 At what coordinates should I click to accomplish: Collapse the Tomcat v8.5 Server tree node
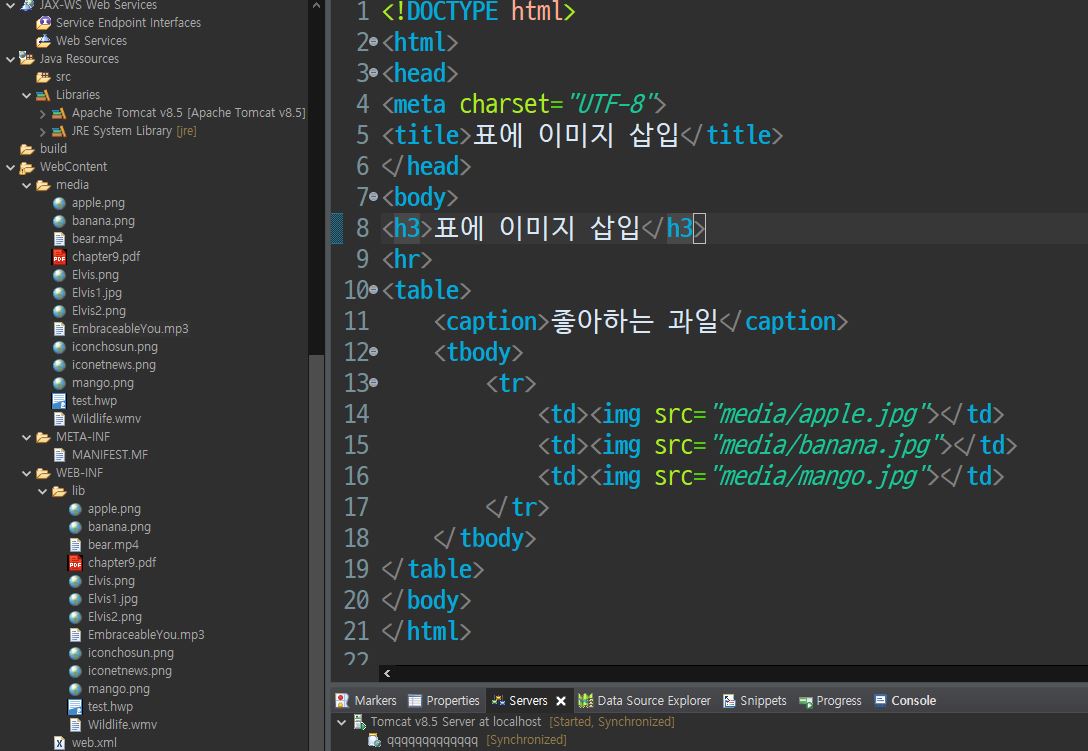pos(340,721)
